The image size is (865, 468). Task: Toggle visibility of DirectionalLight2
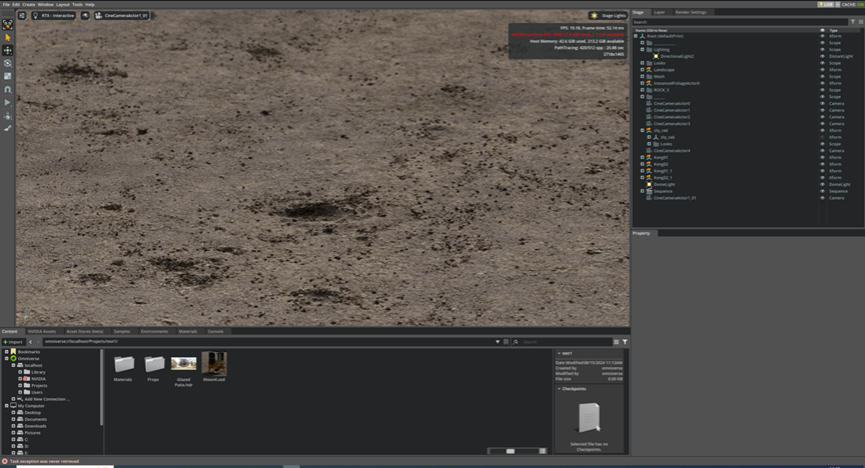823,56
